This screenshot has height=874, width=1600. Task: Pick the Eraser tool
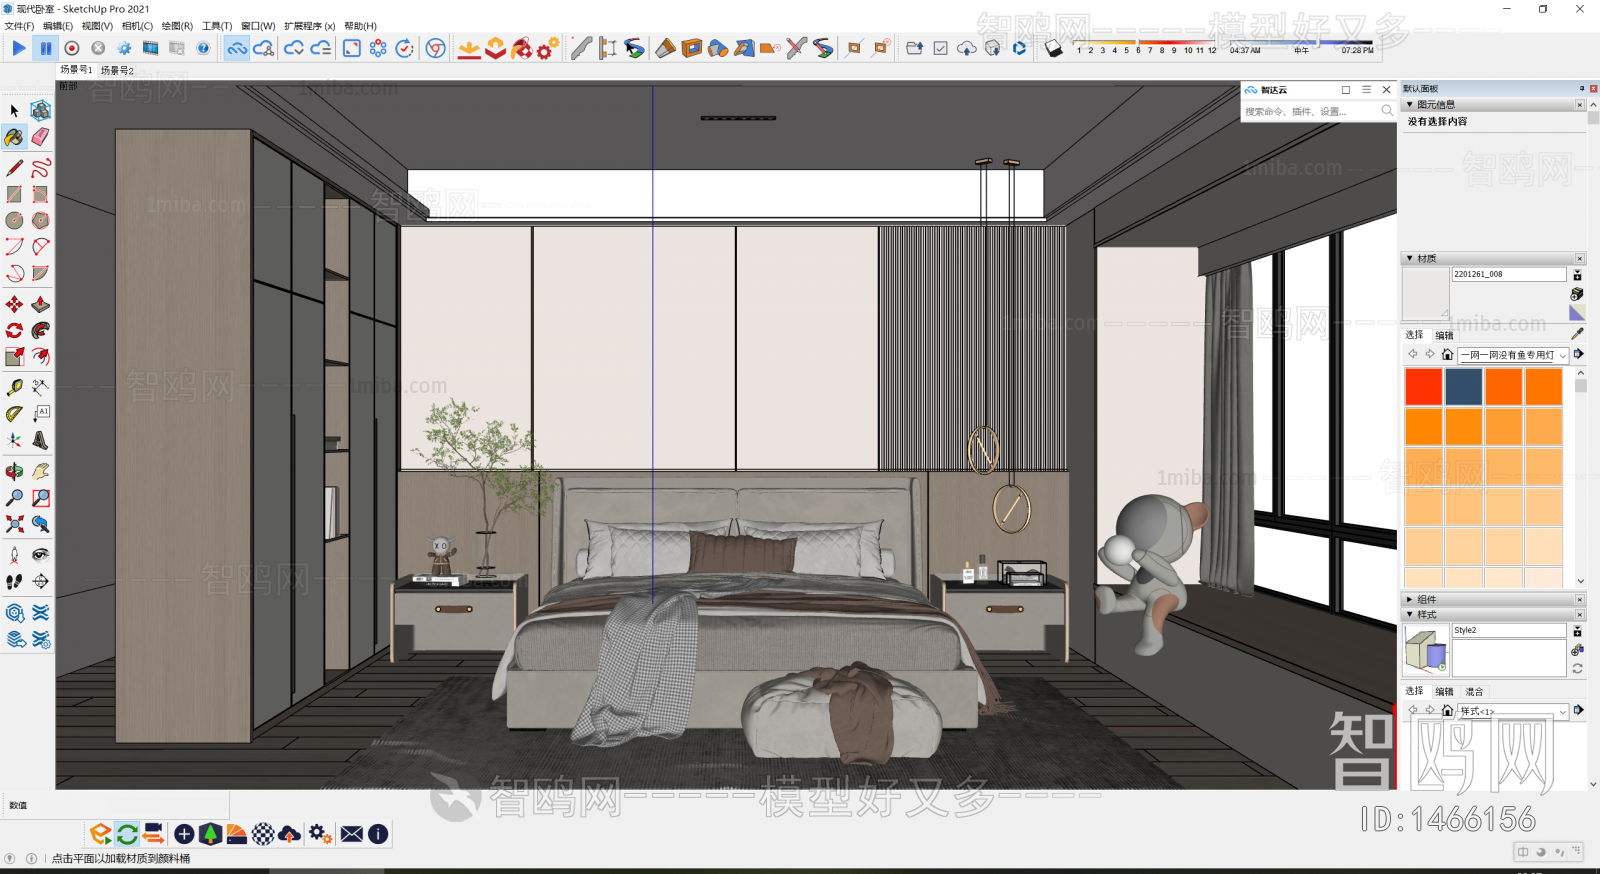(x=40, y=137)
